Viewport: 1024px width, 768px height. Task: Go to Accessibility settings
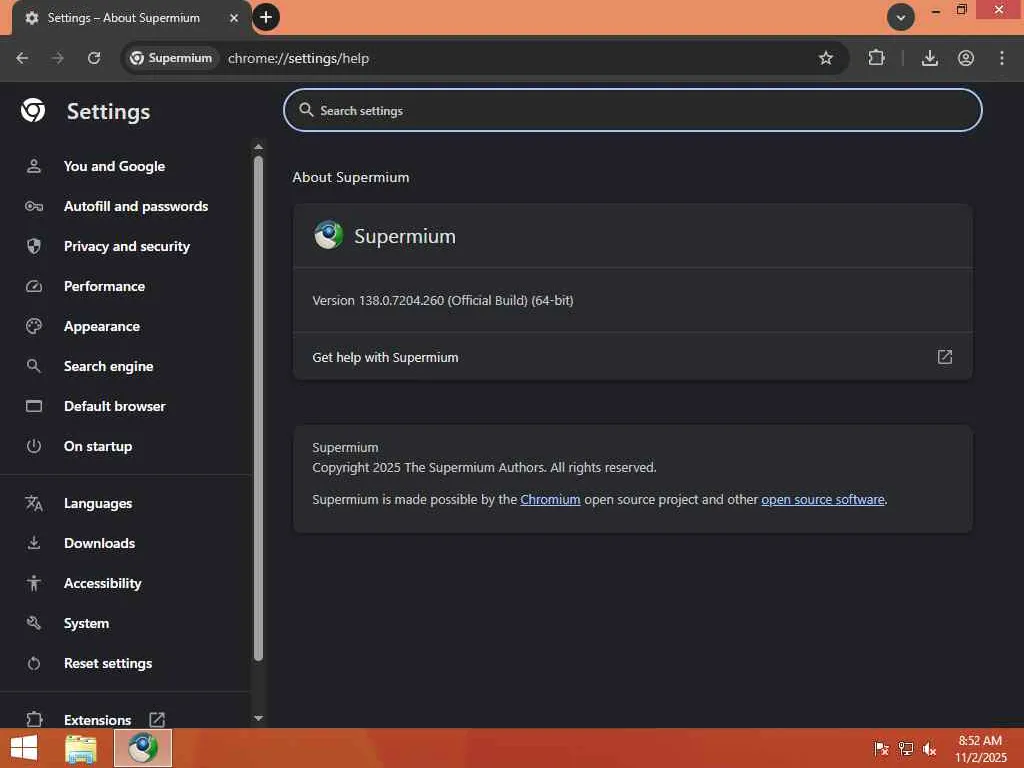coord(103,583)
